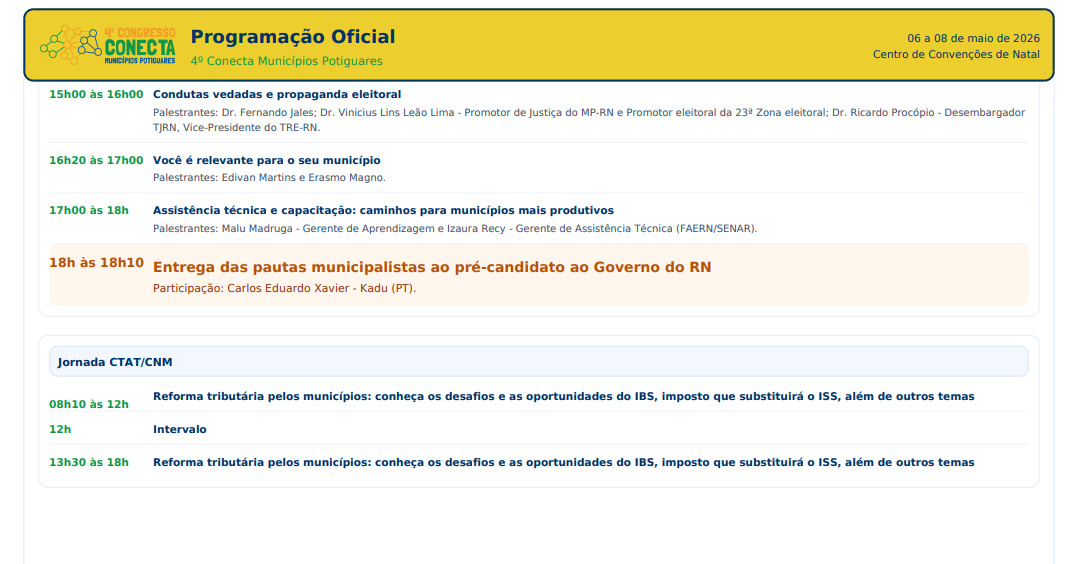Select the 'Intervalo' entry
Viewport: 1078px width, 564px height.
(179, 429)
